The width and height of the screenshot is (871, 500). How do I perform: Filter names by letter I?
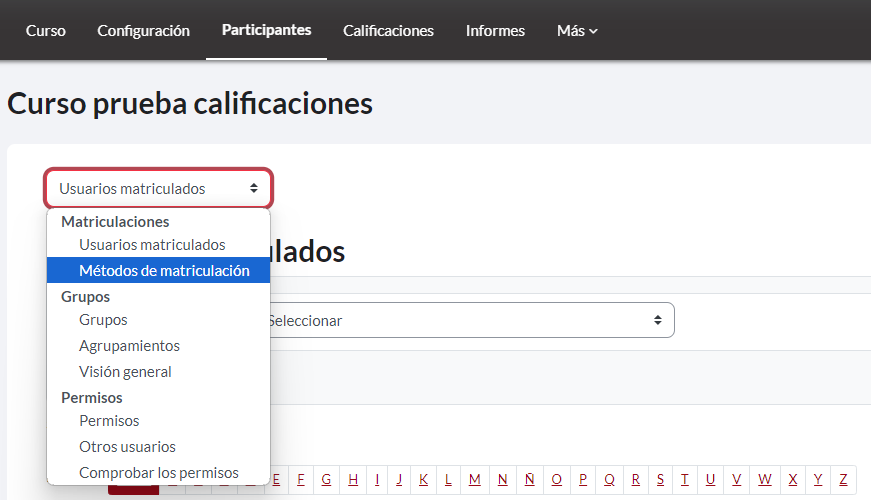377,479
